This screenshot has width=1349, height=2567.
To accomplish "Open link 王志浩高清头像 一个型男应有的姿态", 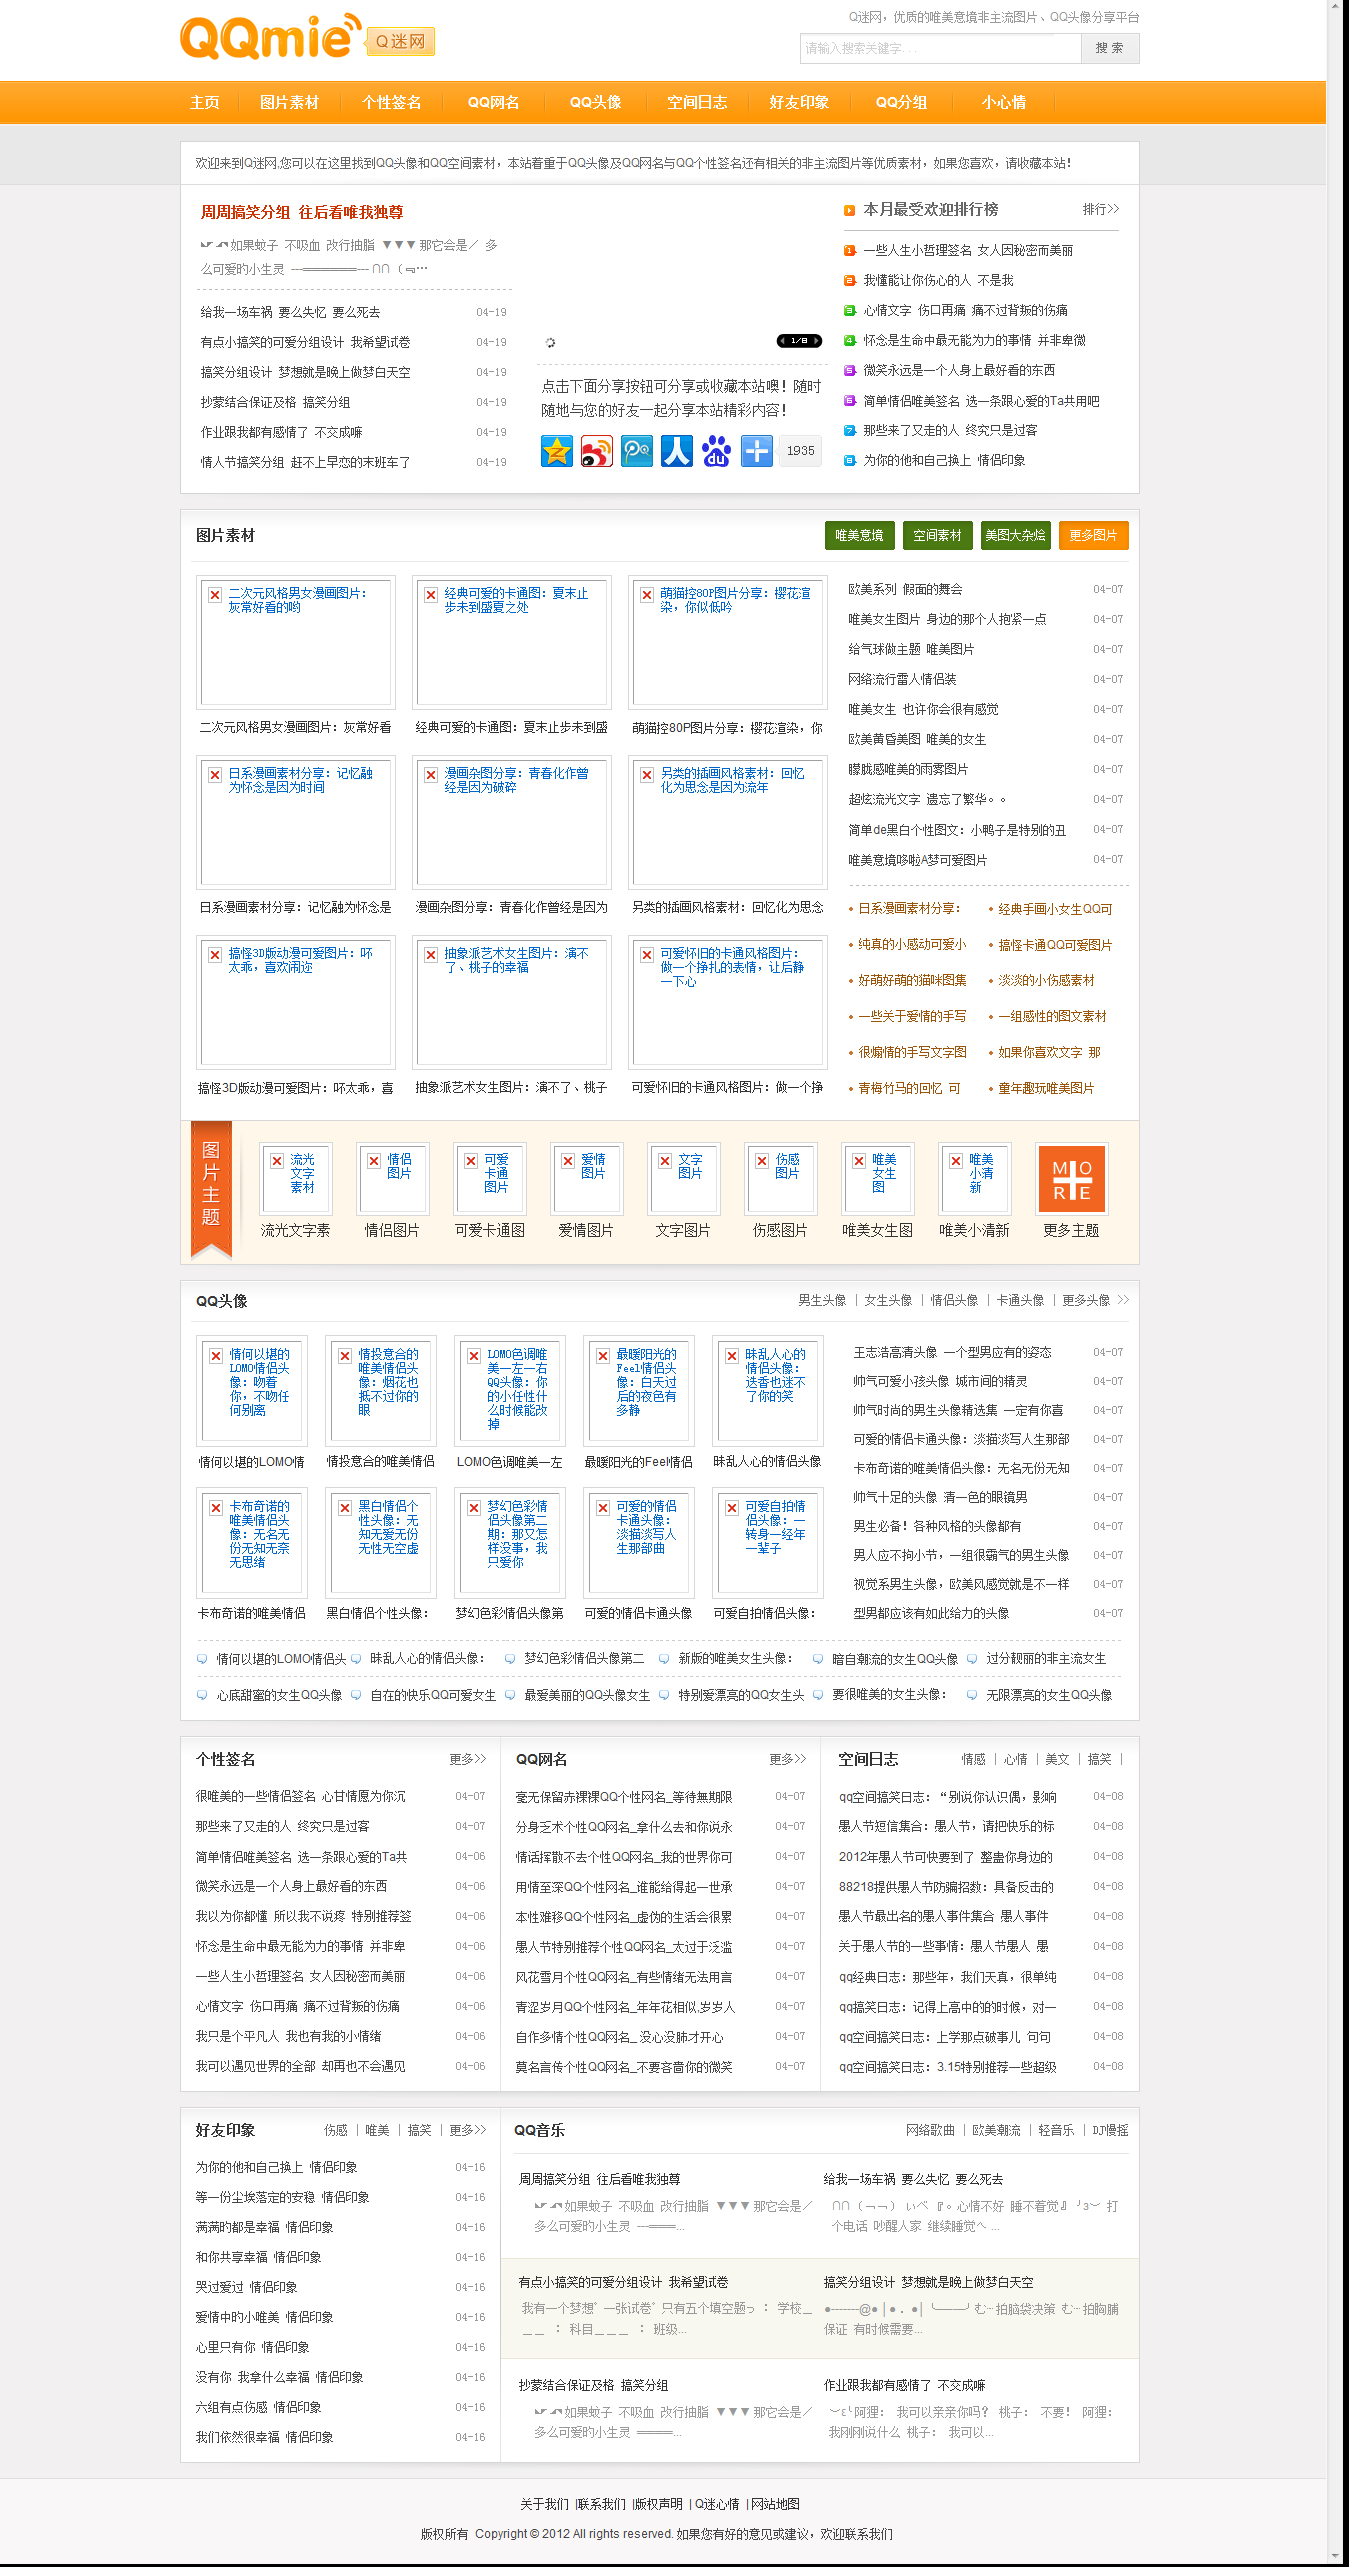I will pos(952,1352).
